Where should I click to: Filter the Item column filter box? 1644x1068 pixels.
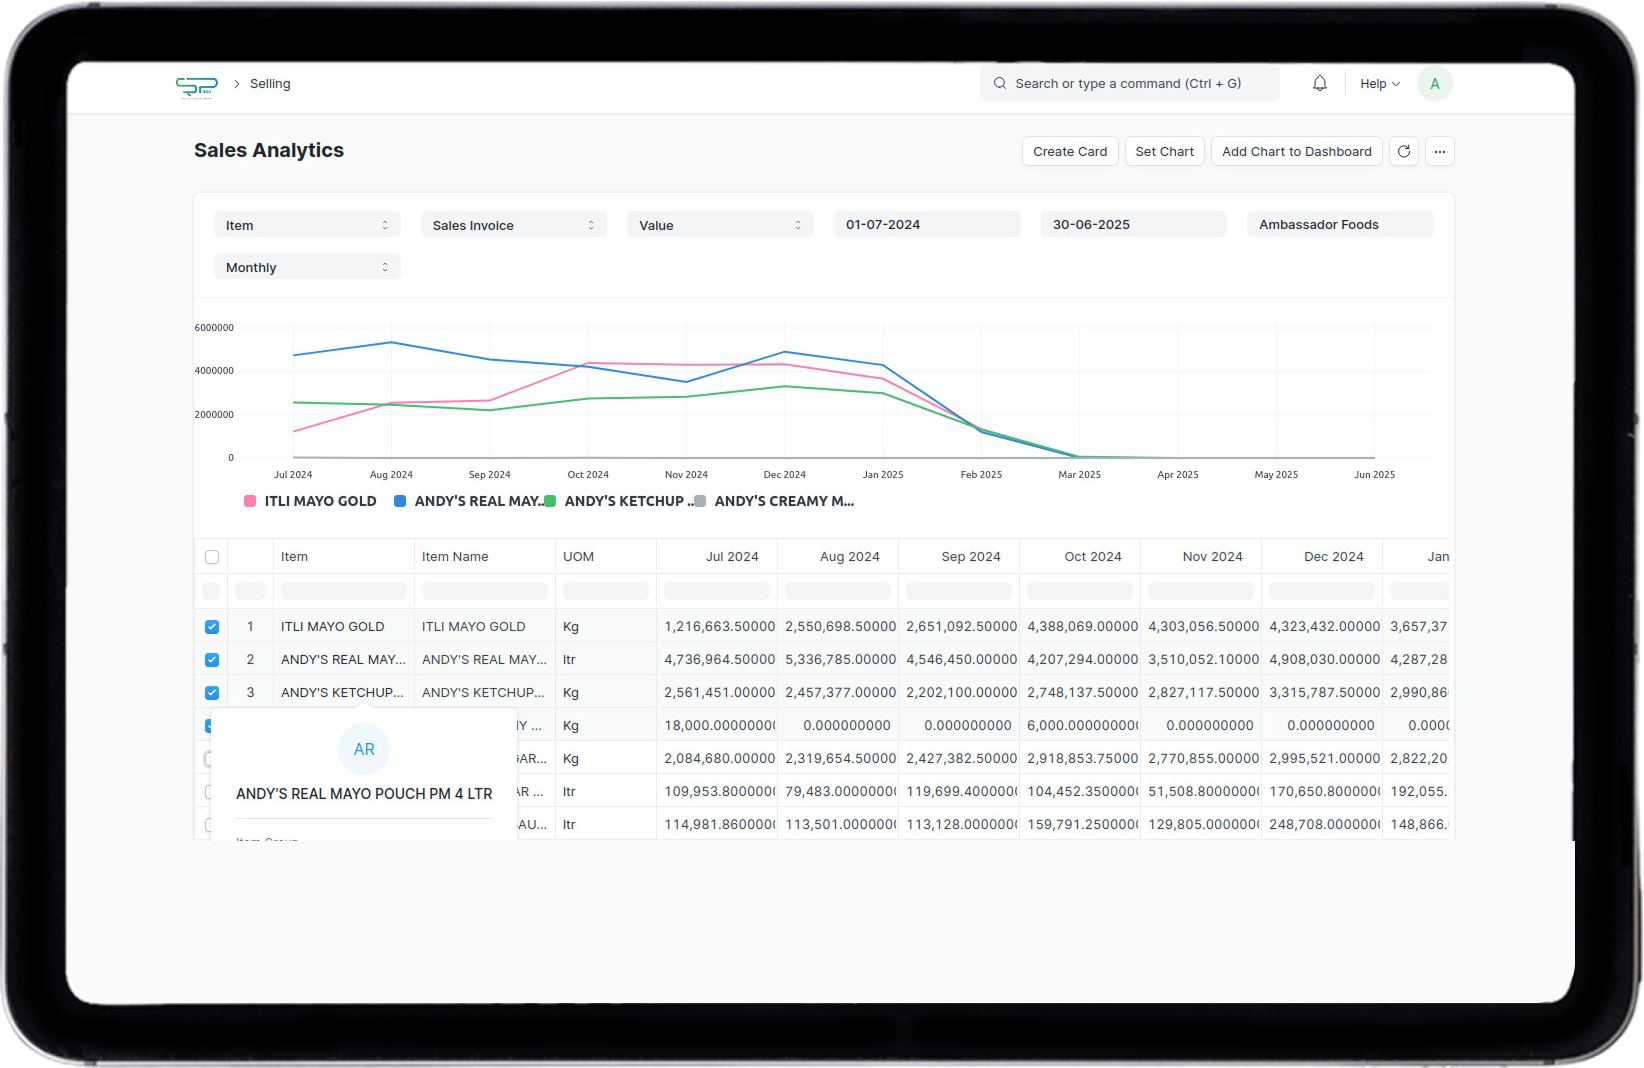pos(344,591)
